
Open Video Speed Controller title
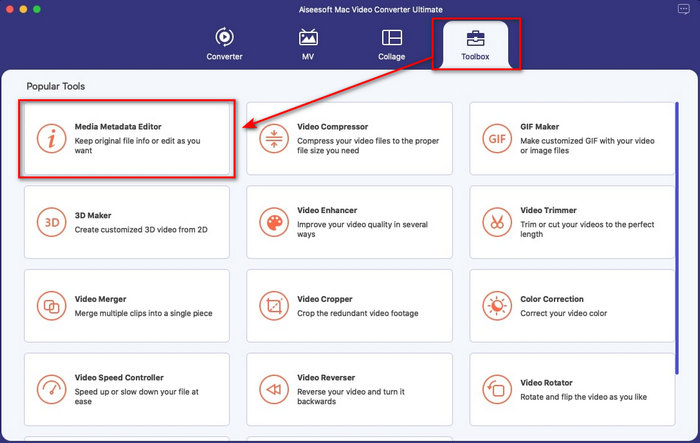point(119,378)
